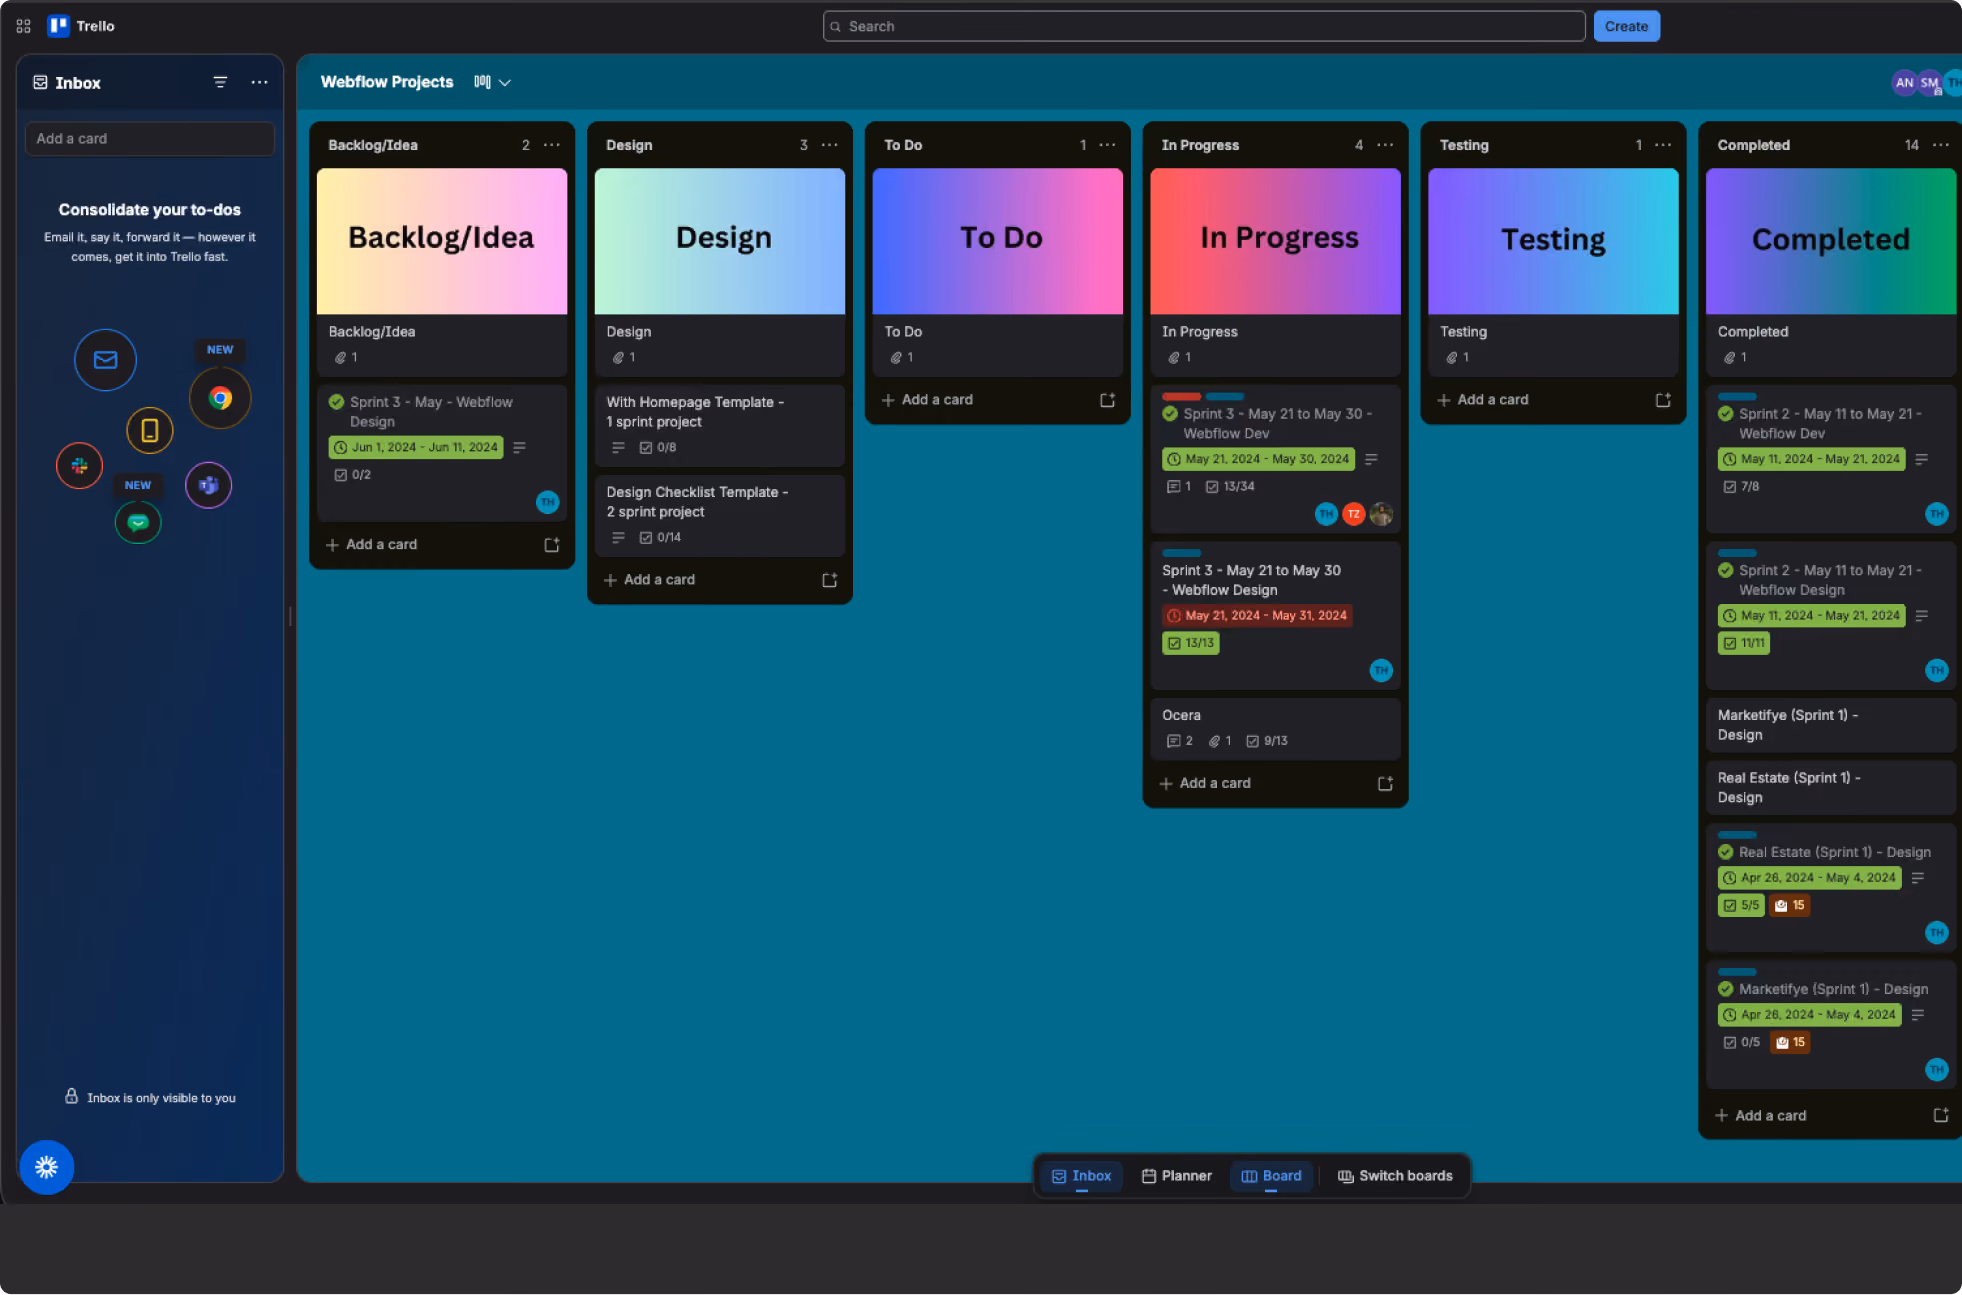This screenshot has width=1962, height=1295.
Task: Mark Sprint 3 - May - Webflow Design incomplete
Action: point(337,402)
